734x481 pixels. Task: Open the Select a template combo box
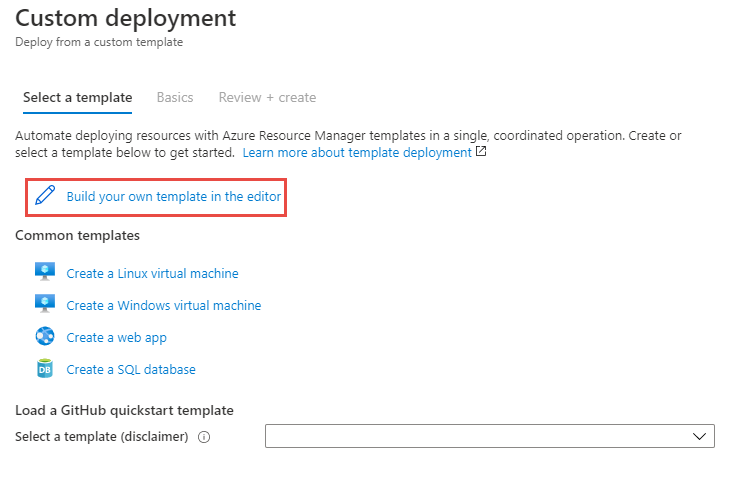[489, 436]
